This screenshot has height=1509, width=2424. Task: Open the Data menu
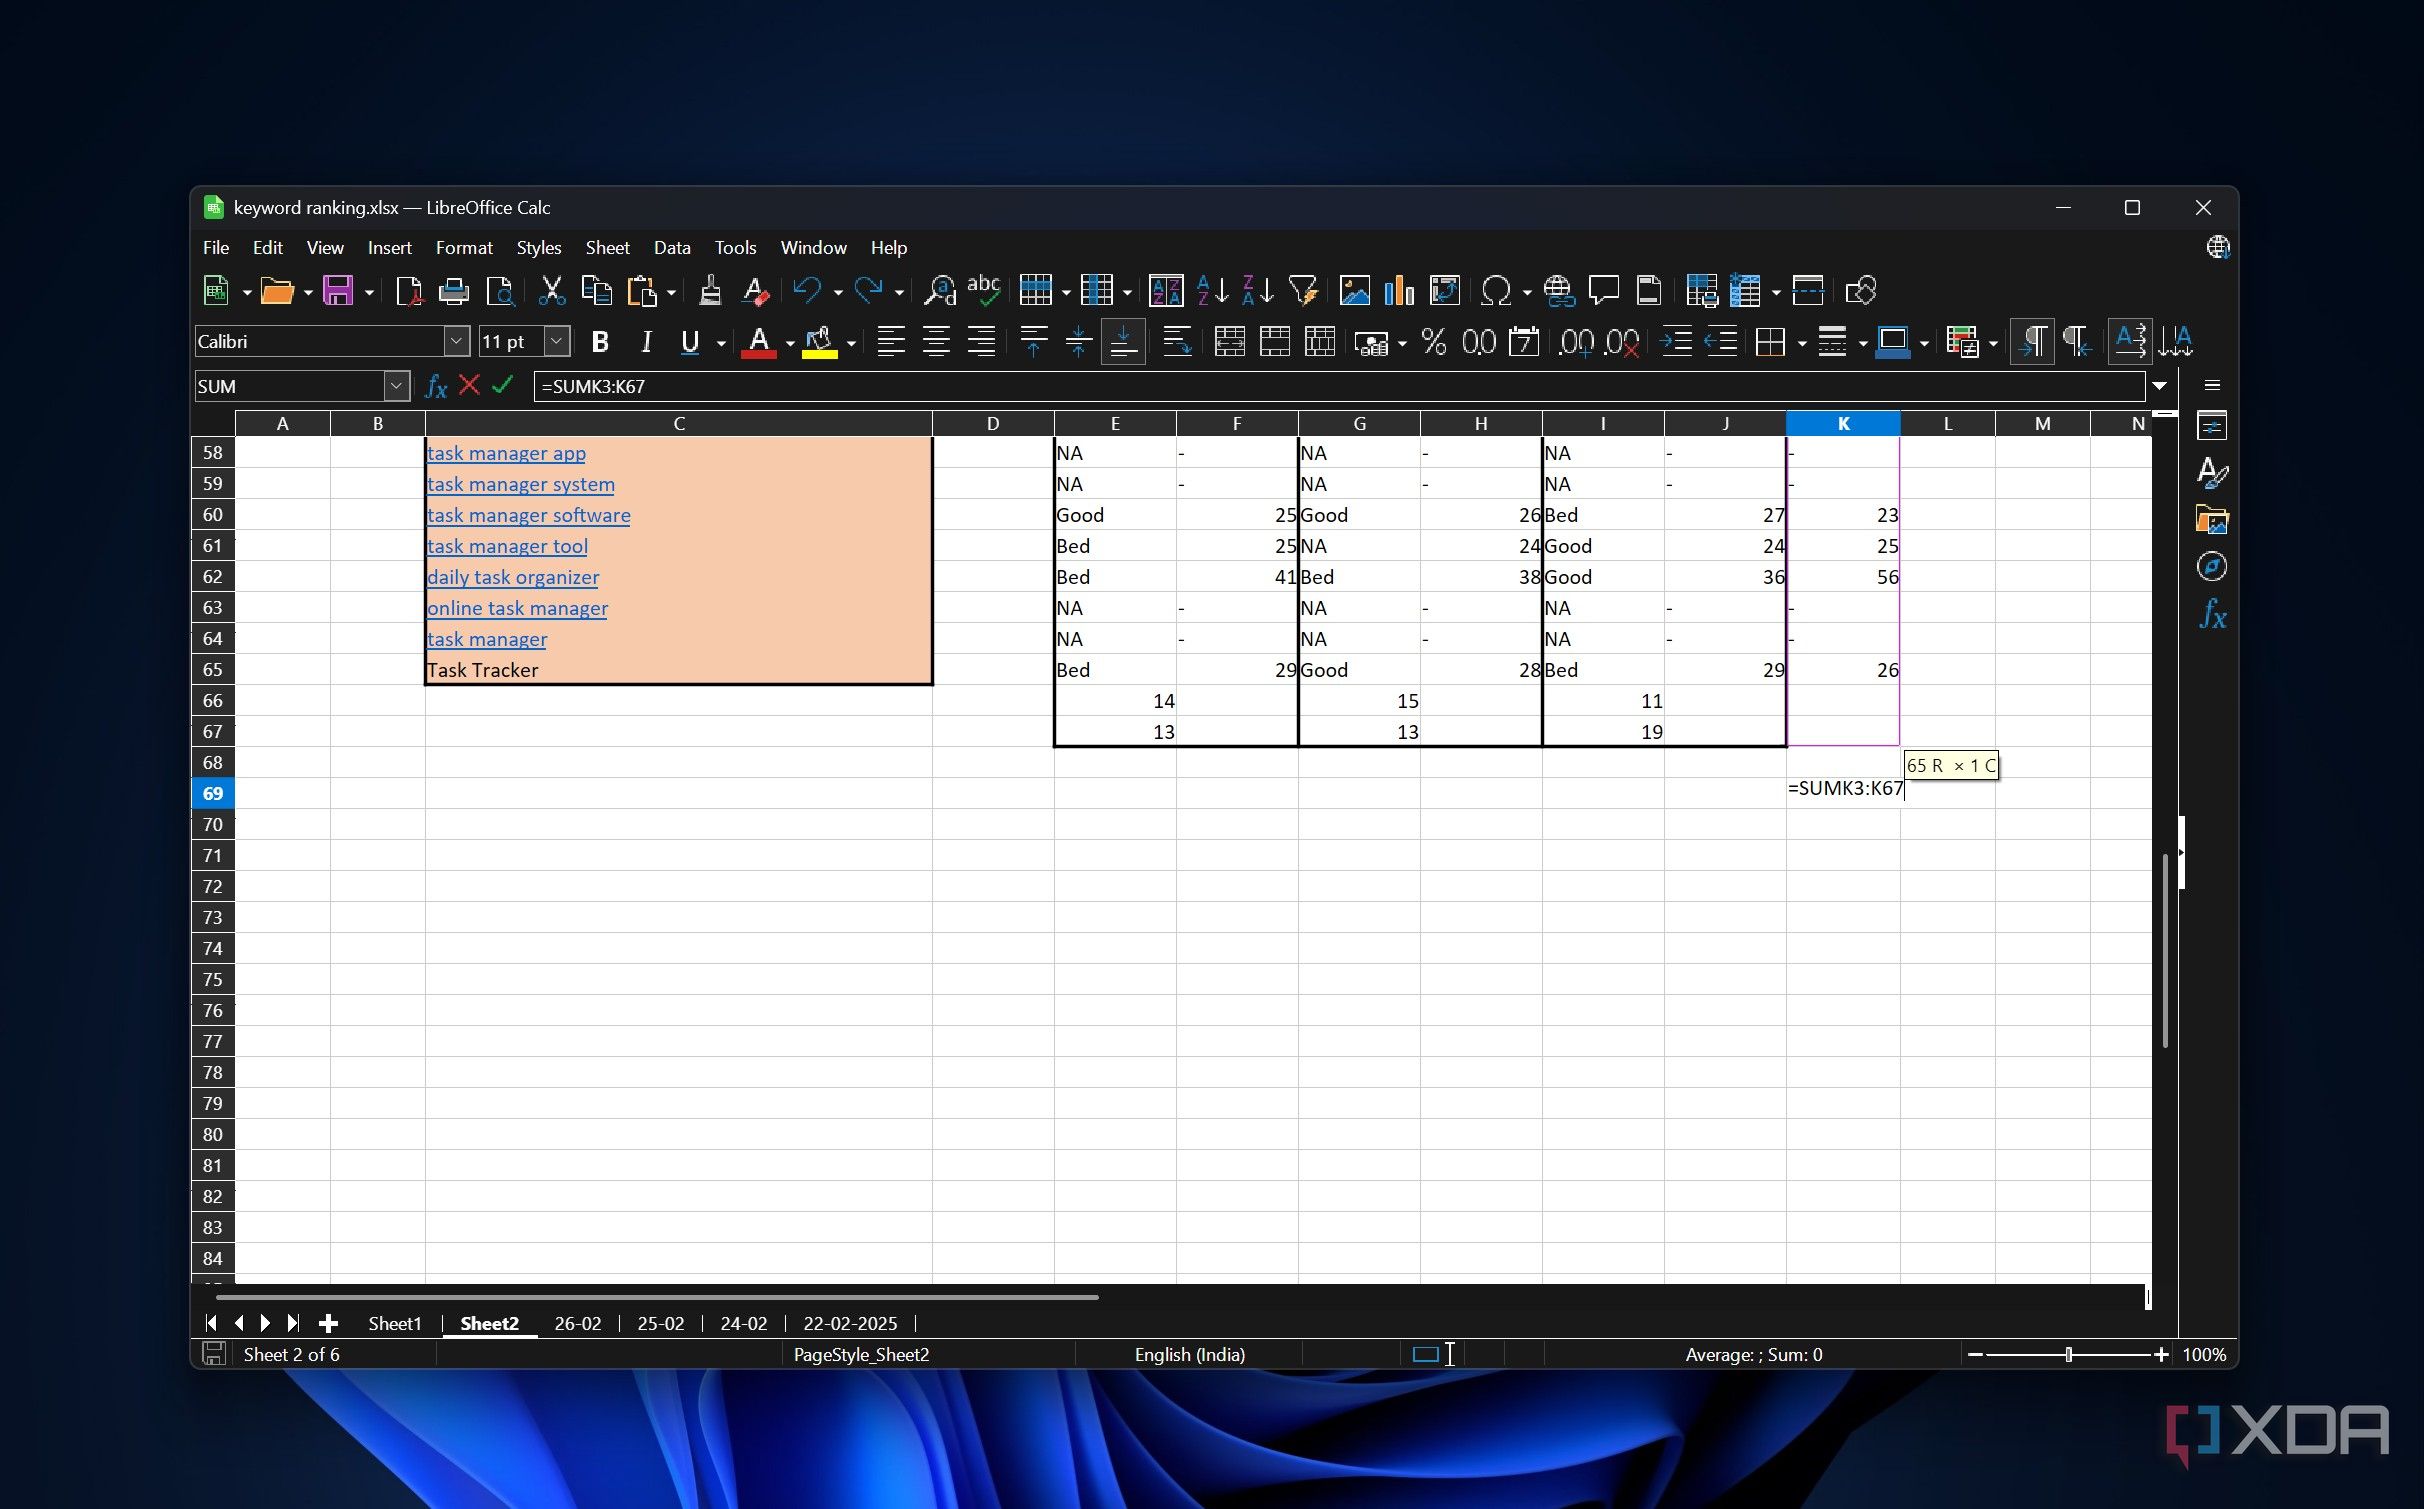(x=672, y=248)
